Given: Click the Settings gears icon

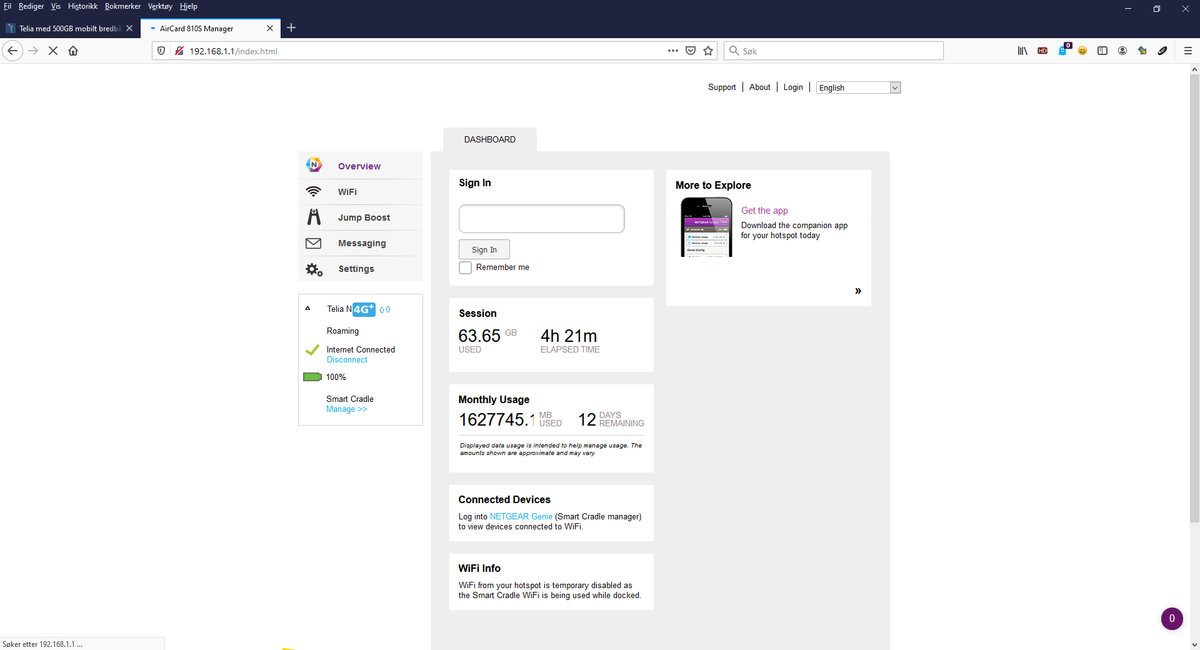Looking at the screenshot, I should coord(314,269).
